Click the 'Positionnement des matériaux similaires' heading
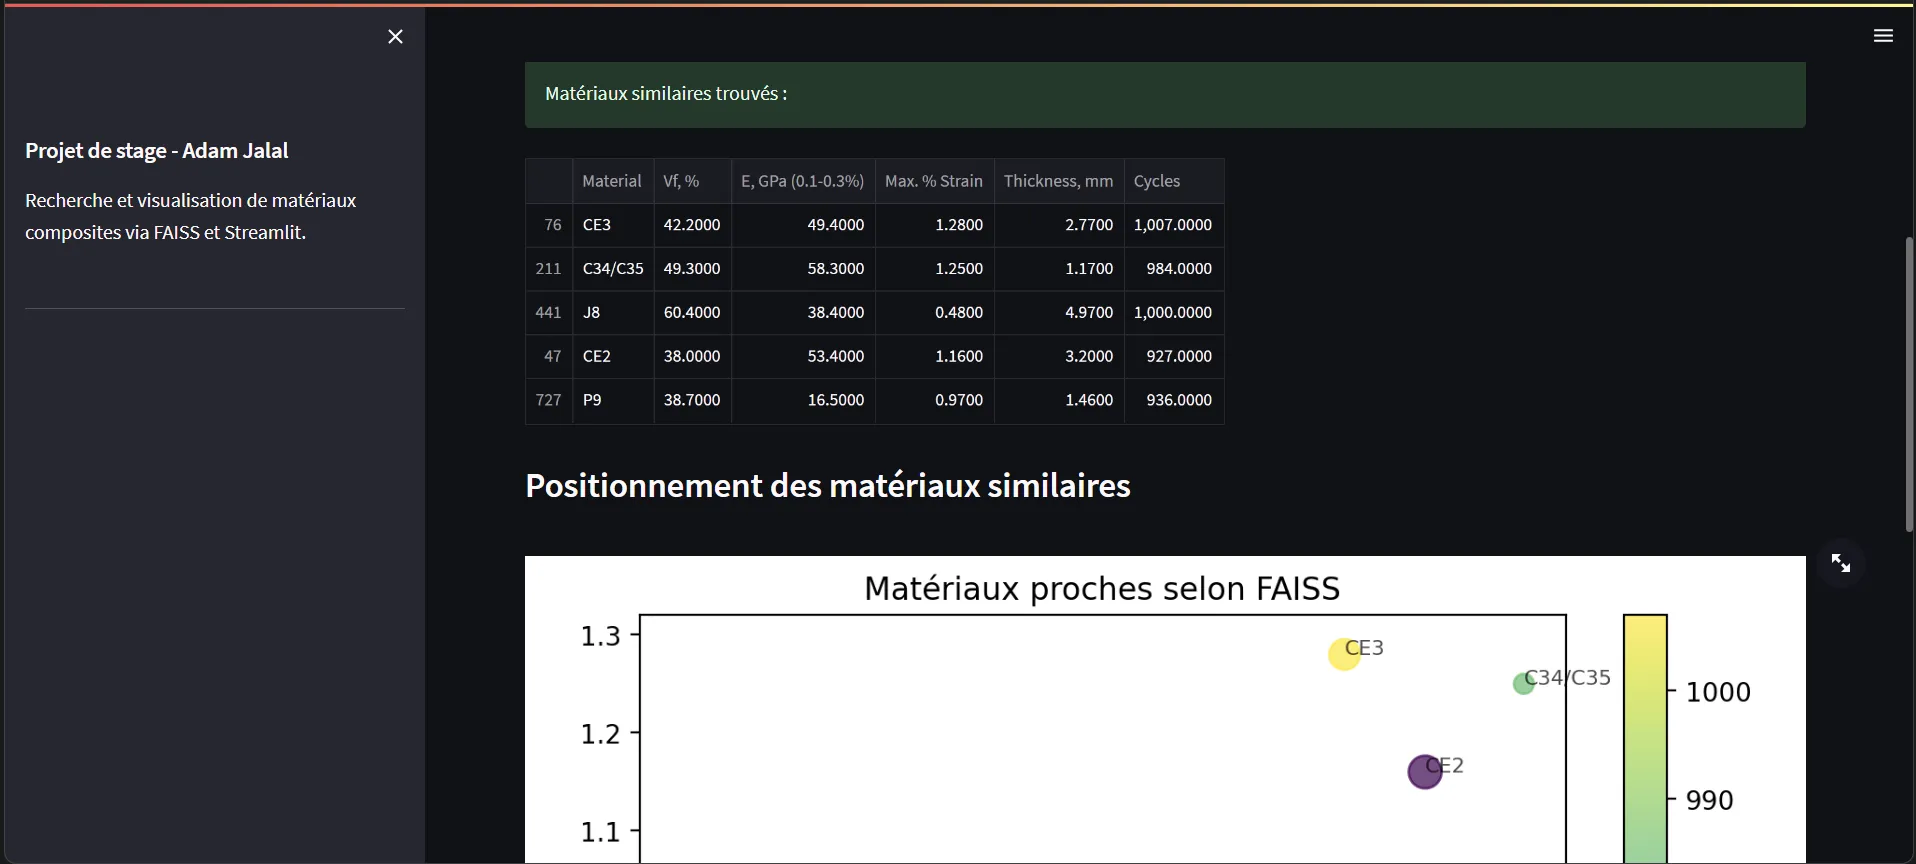This screenshot has height=864, width=1916. pos(828,486)
